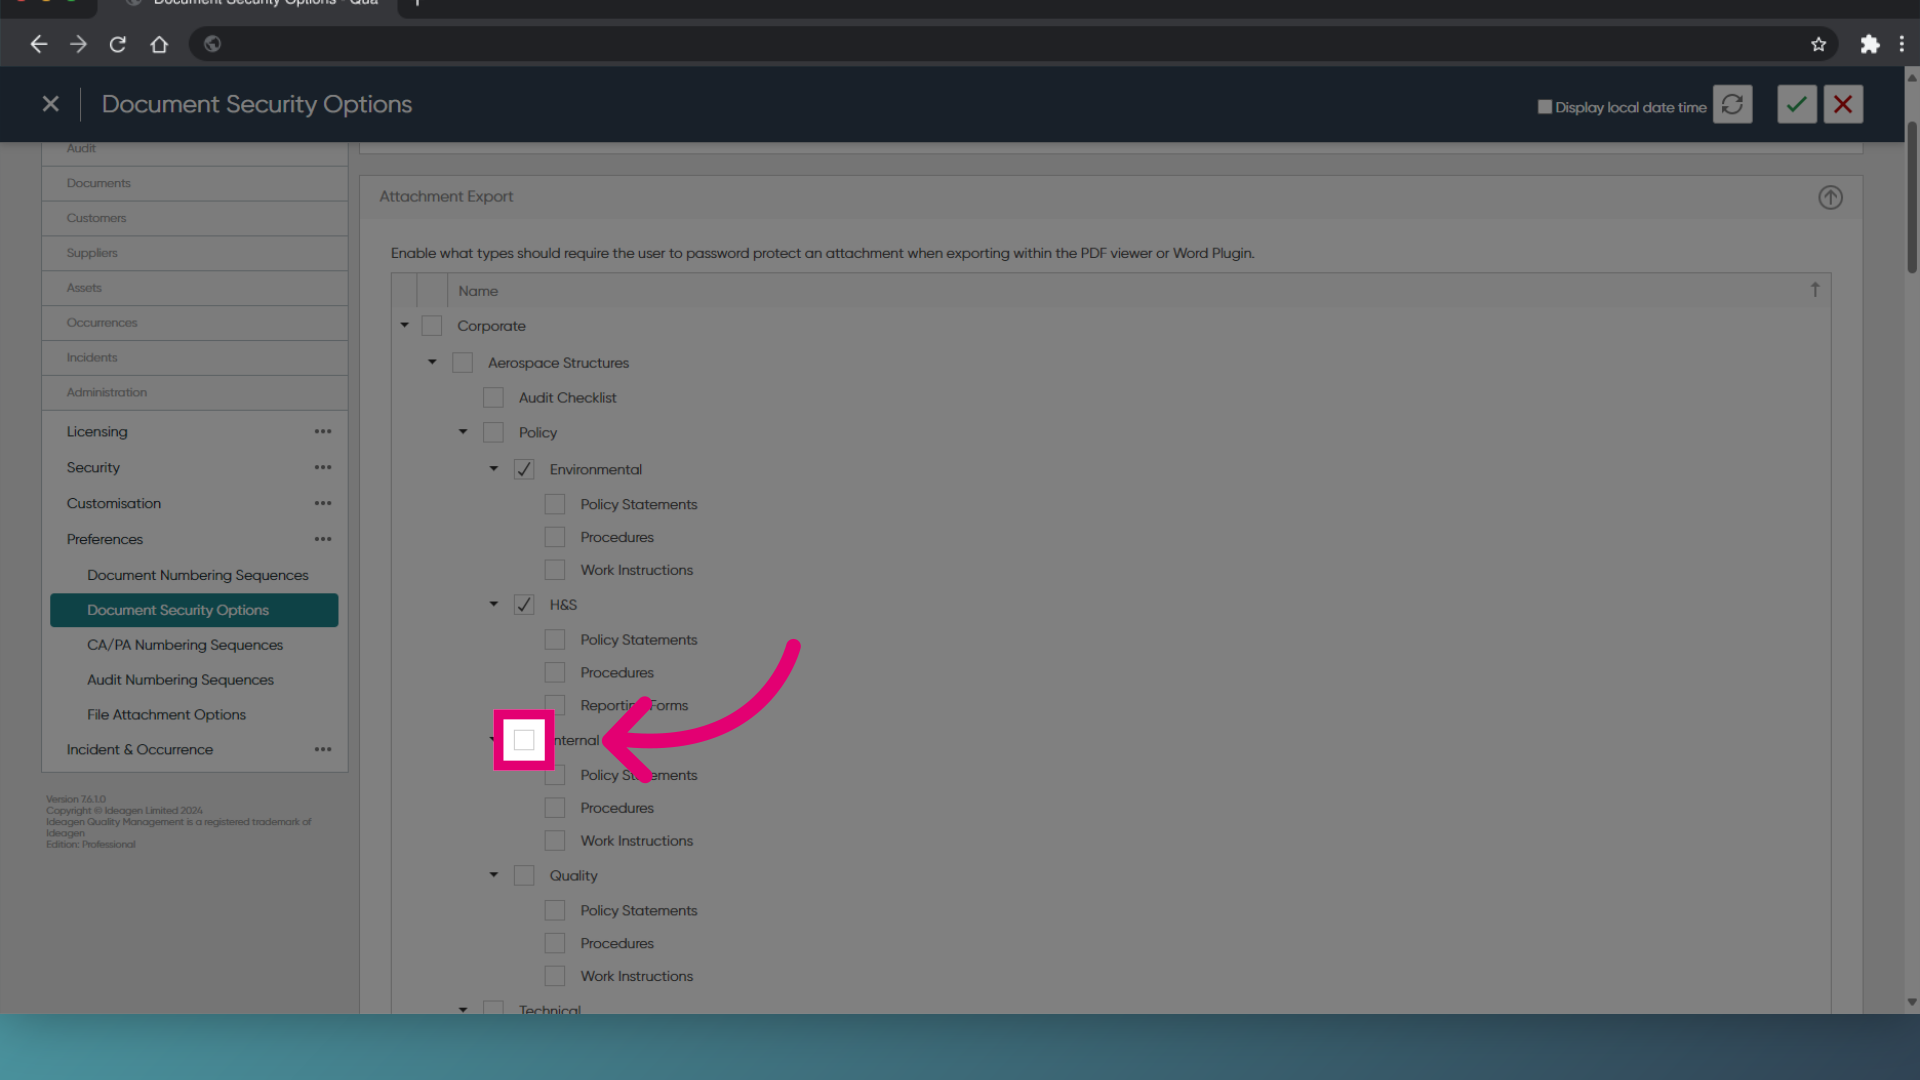Check Procedures under Environmental

point(555,537)
